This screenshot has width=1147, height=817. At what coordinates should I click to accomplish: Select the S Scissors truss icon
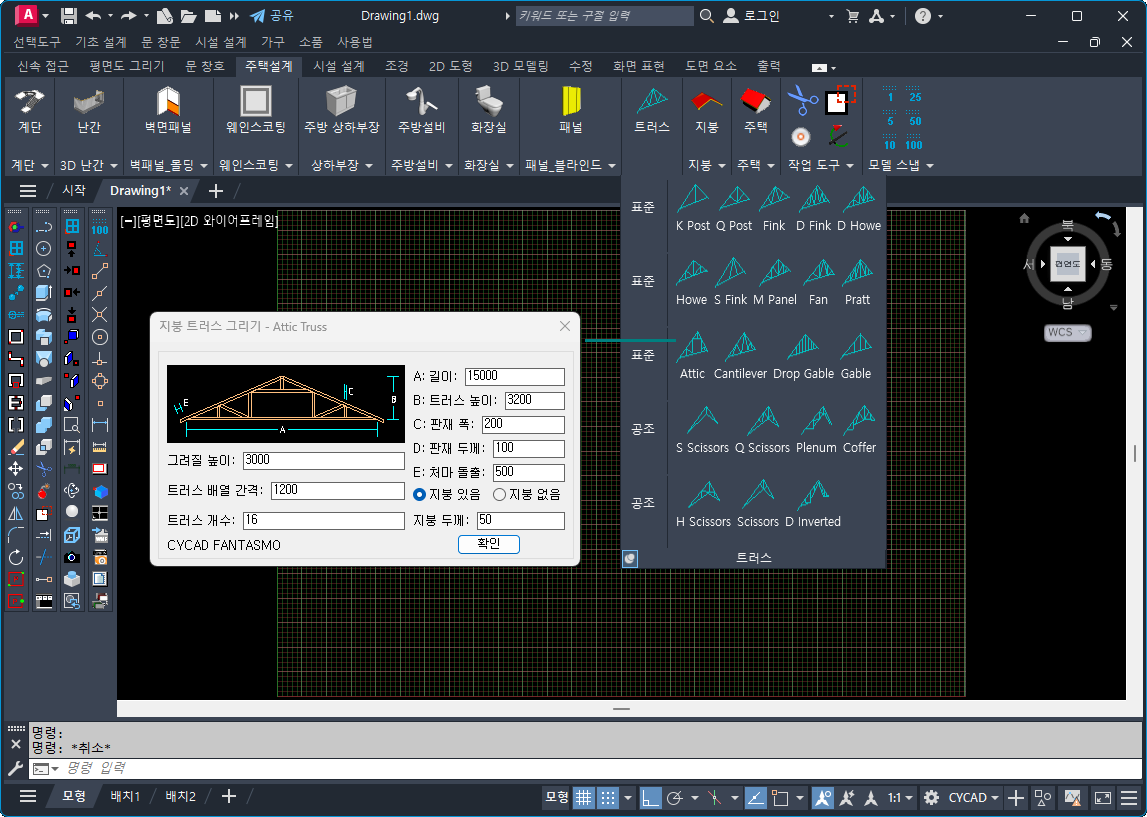tap(702, 422)
